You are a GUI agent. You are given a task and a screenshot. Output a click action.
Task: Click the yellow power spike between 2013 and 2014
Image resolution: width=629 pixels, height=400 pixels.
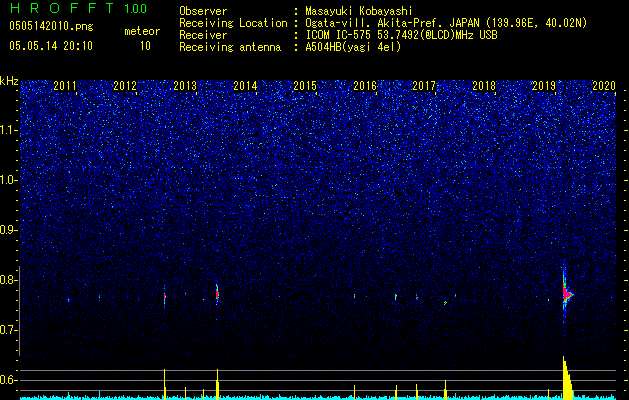click(217, 384)
